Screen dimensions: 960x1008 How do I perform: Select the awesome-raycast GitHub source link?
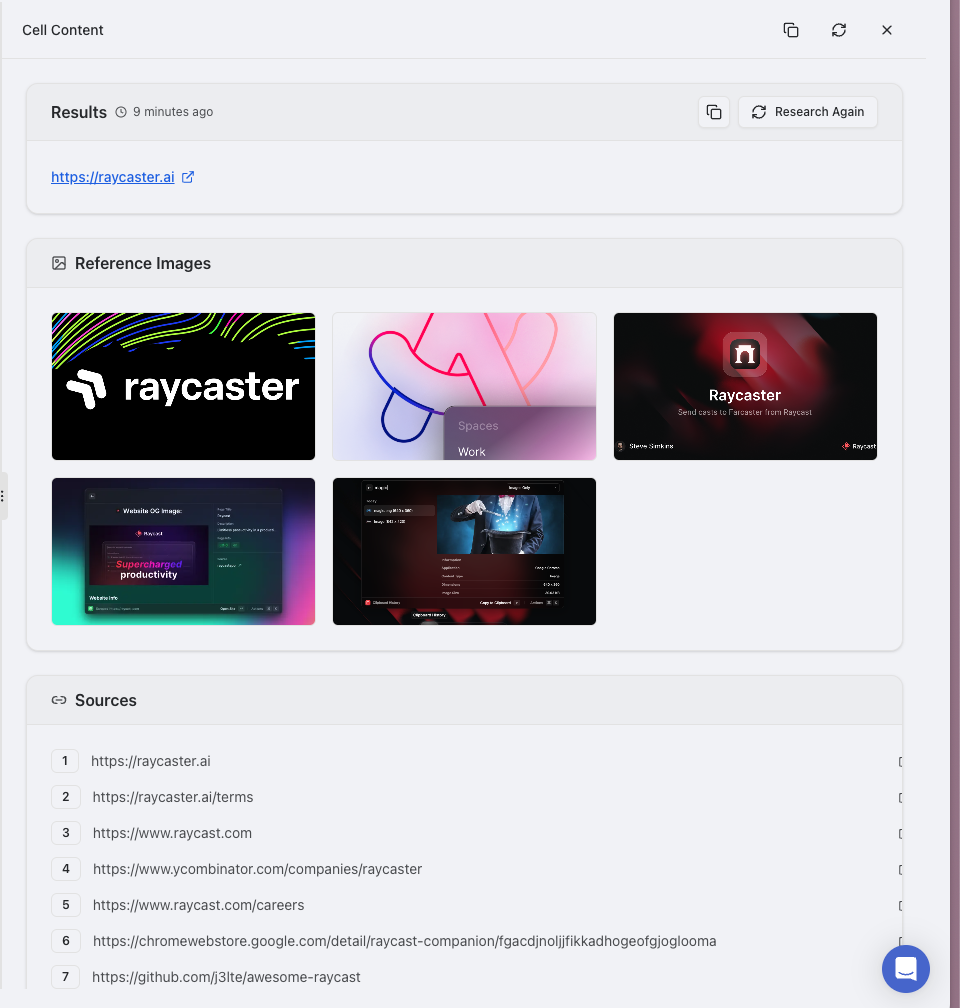tap(226, 977)
